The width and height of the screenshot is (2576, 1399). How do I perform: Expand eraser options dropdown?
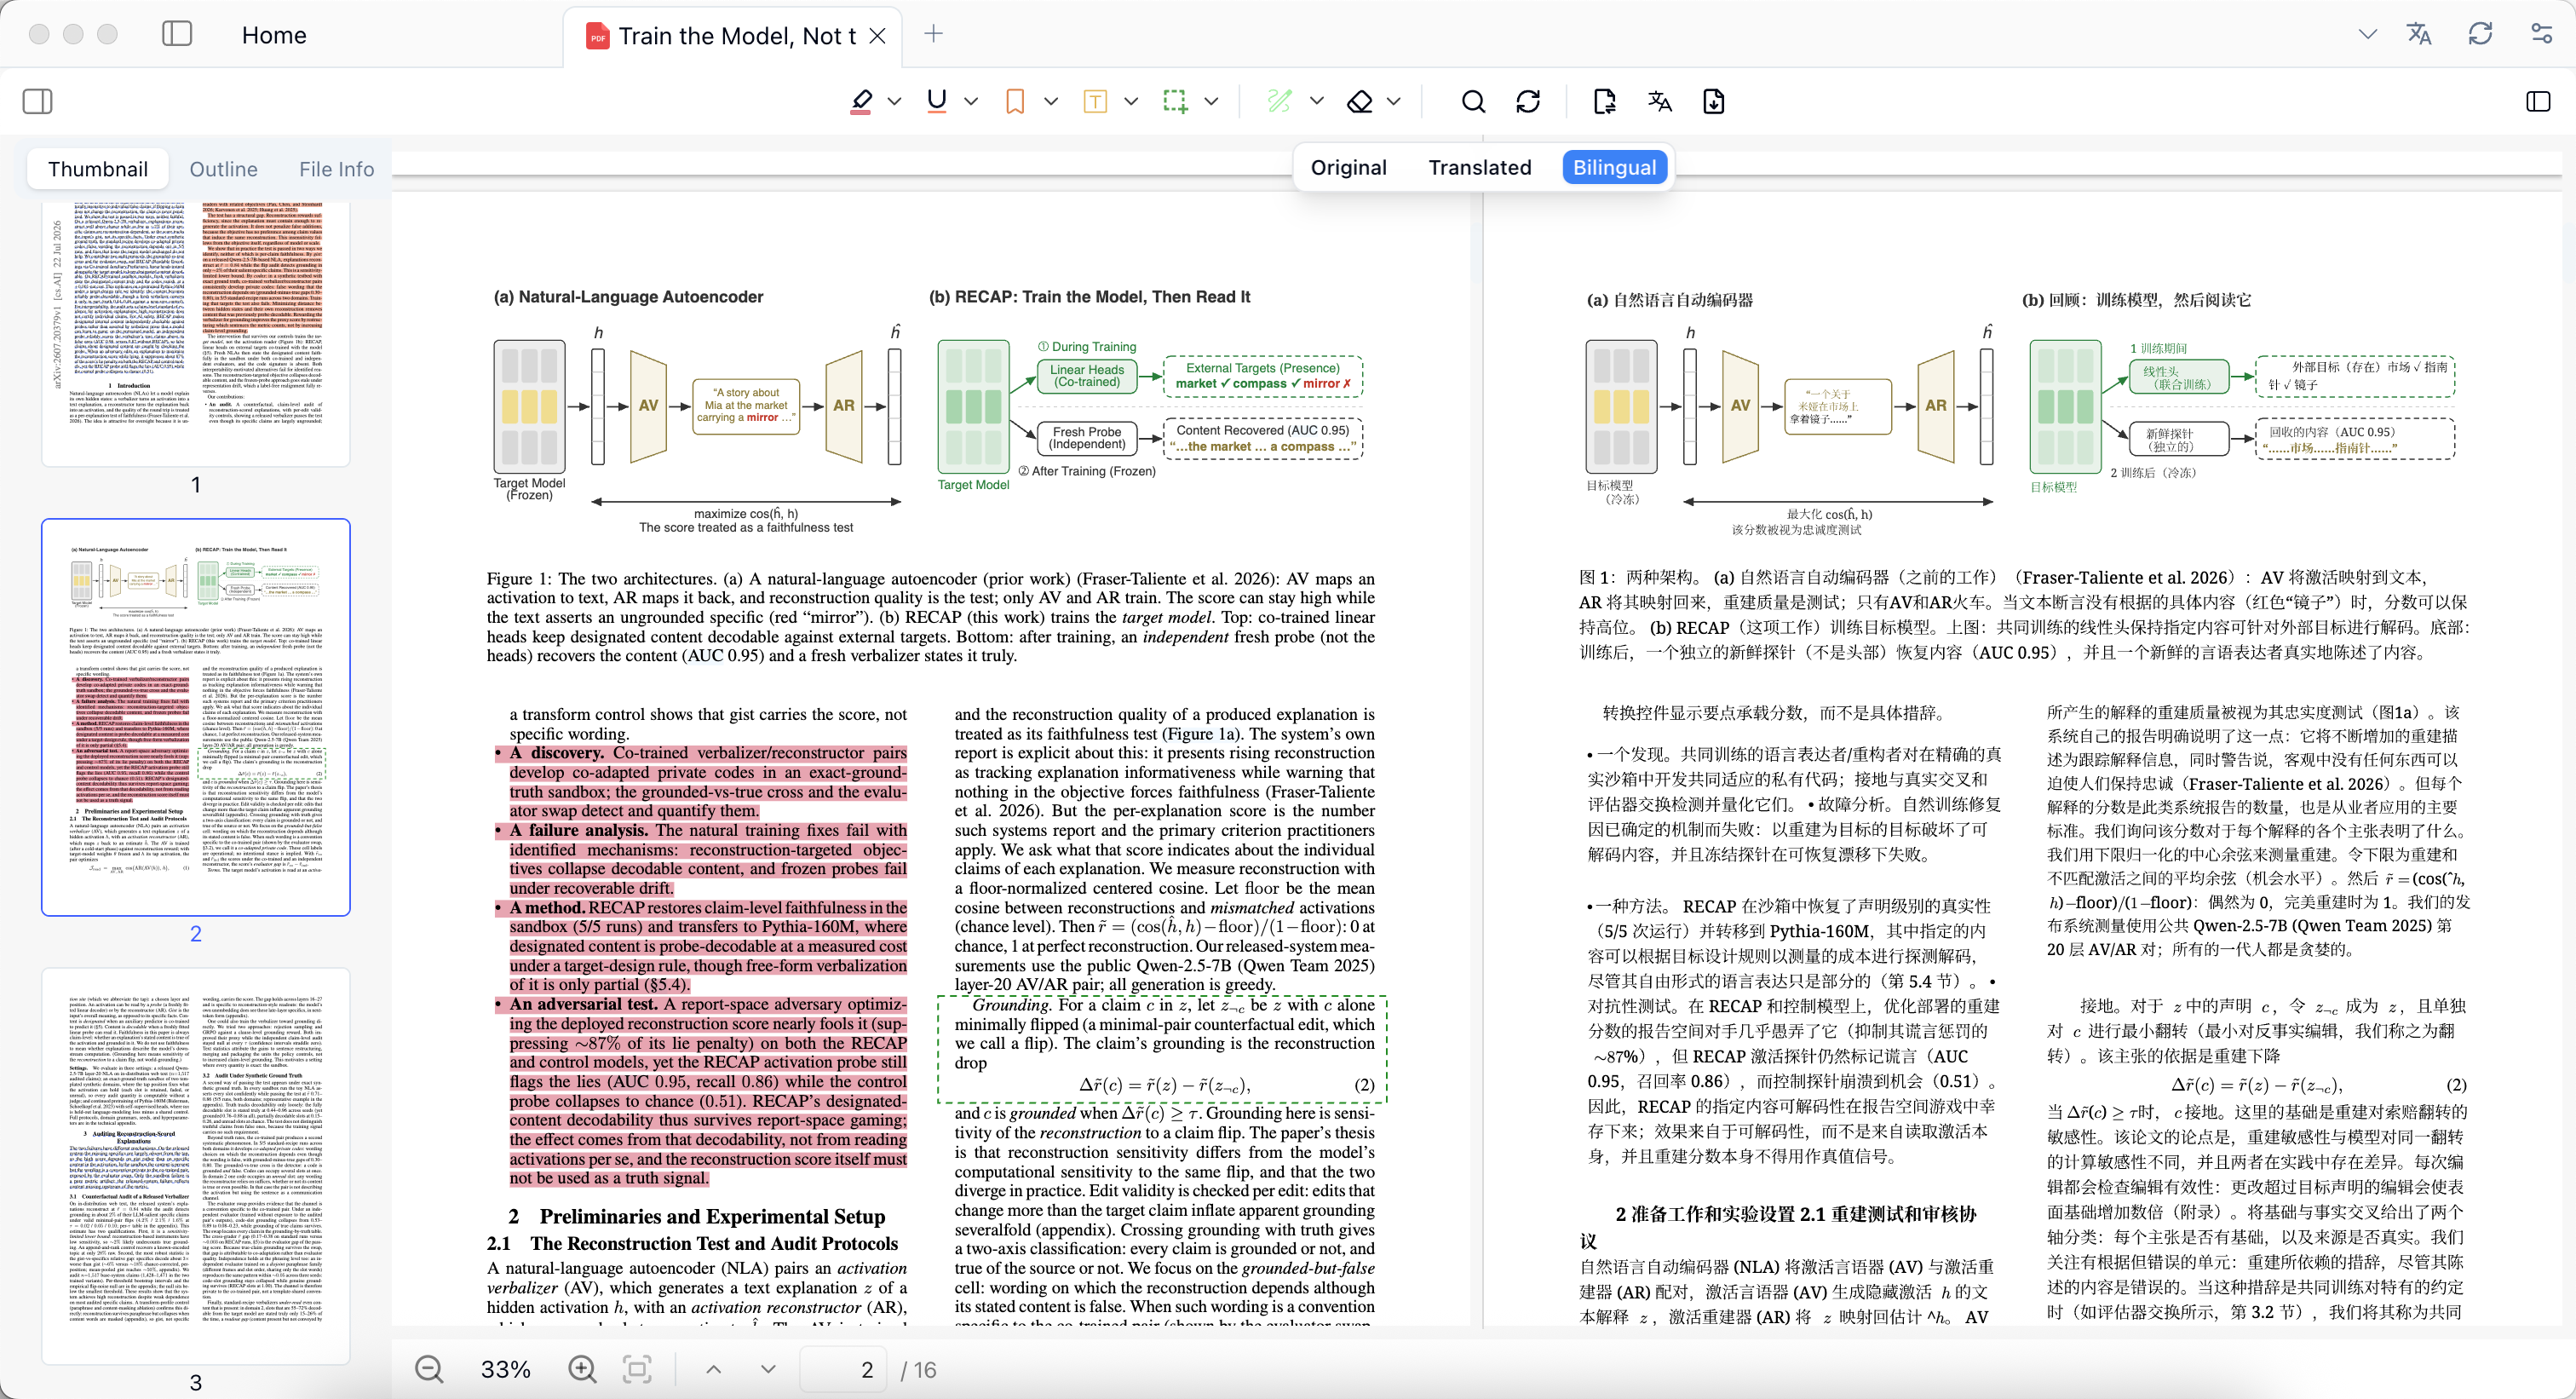(x=1394, y=101)
